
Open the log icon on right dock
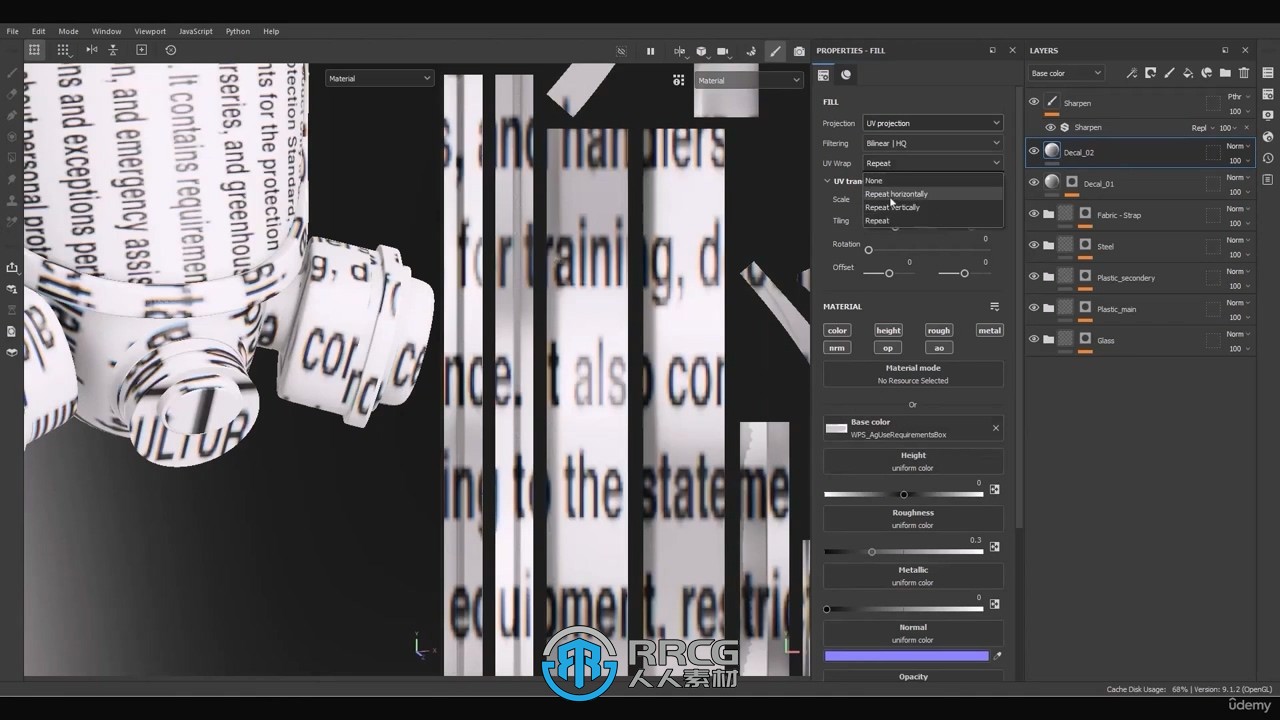(x=1268, y=180)
